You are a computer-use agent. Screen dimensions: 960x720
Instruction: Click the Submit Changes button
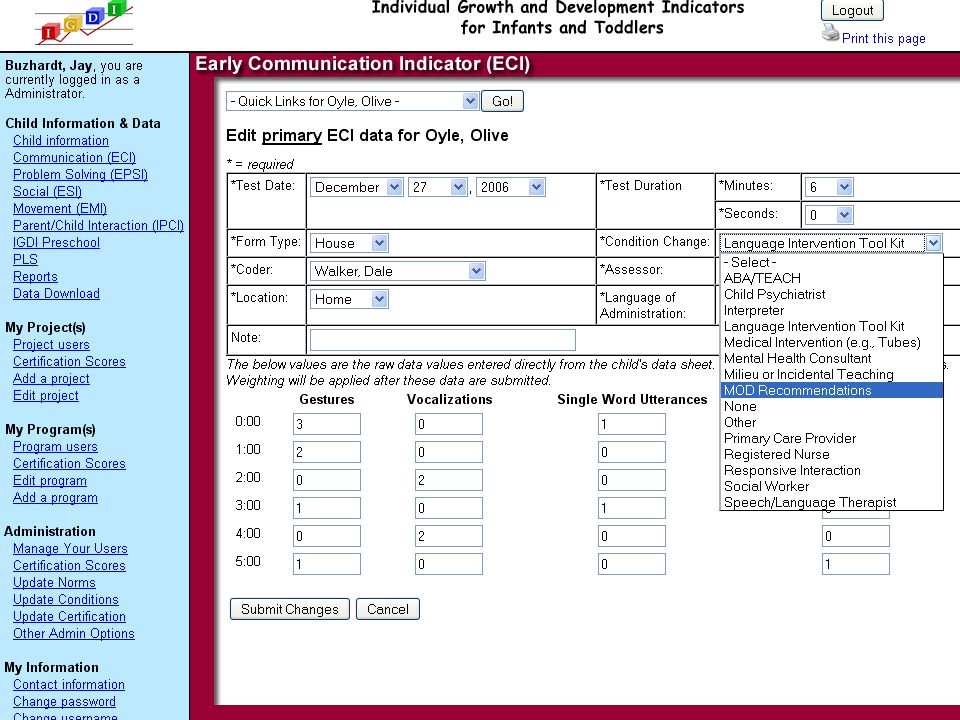click(x=290, y=609)
